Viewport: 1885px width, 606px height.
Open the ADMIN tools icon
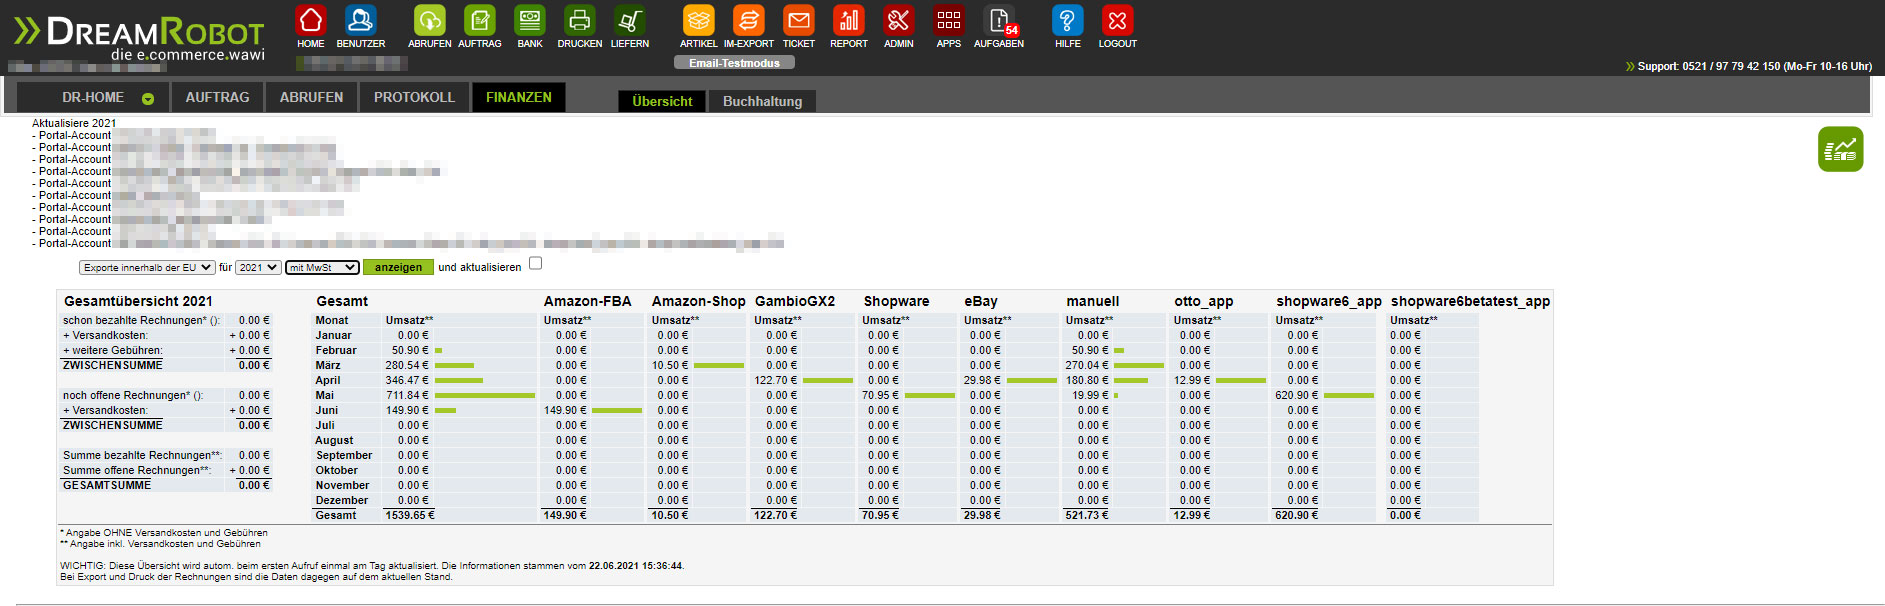pos(899,20)
